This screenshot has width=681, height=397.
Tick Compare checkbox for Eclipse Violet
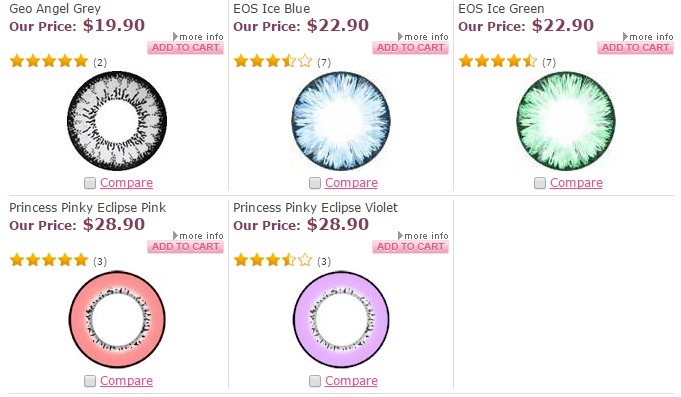pos(315,381)
